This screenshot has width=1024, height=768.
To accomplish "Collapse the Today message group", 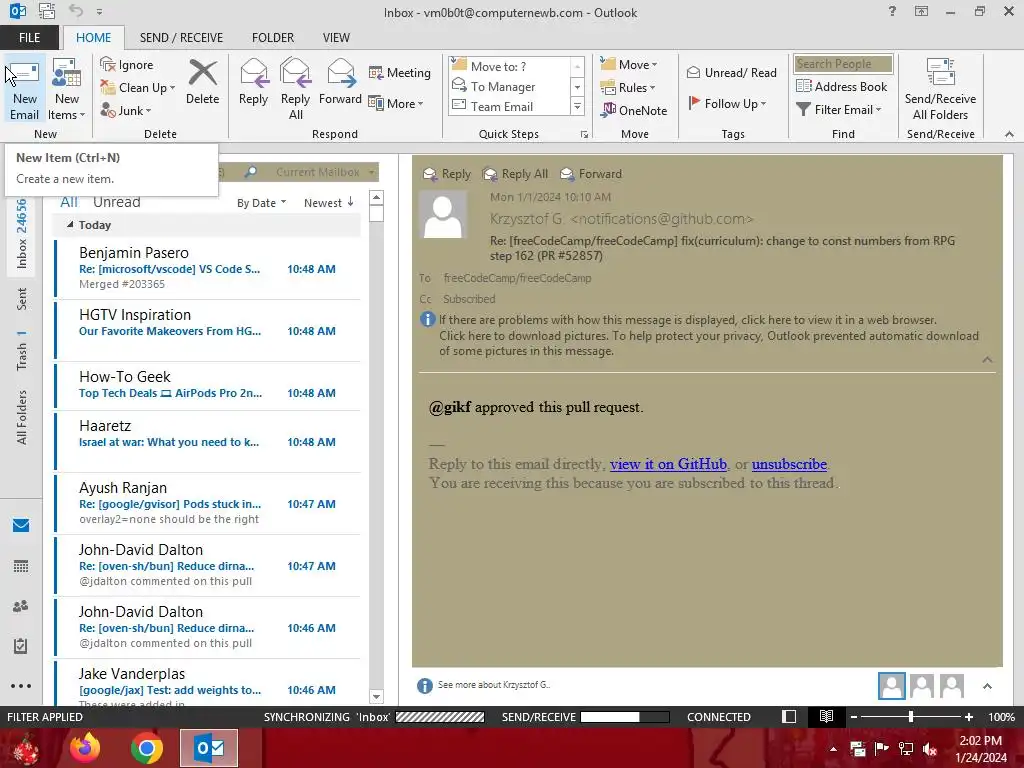I will (x=70, y=225).
